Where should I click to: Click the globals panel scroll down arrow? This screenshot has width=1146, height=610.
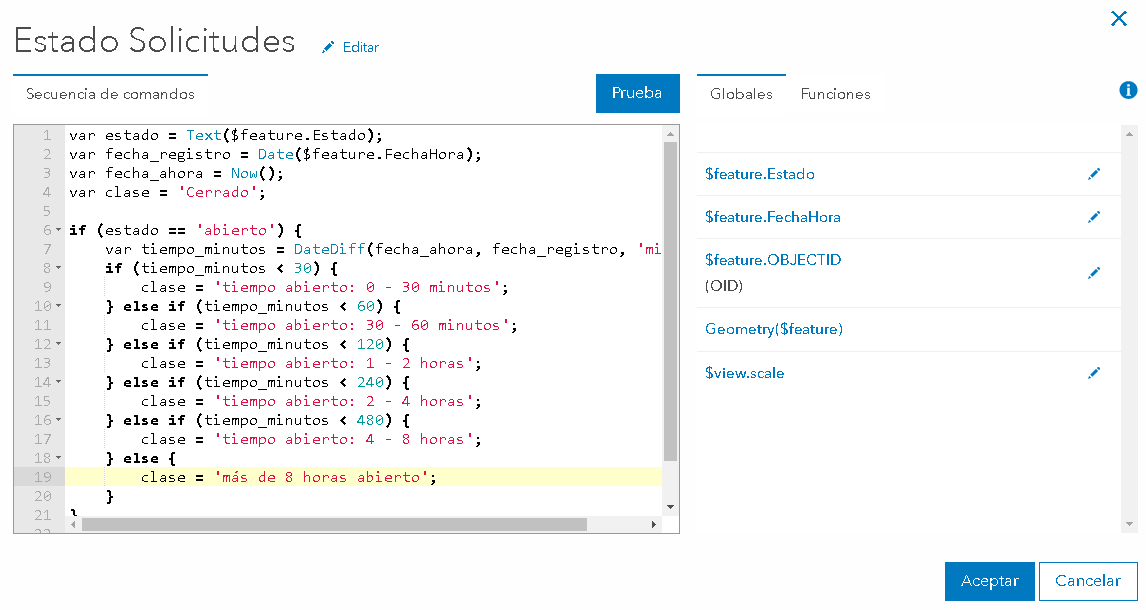[1130, 524]
